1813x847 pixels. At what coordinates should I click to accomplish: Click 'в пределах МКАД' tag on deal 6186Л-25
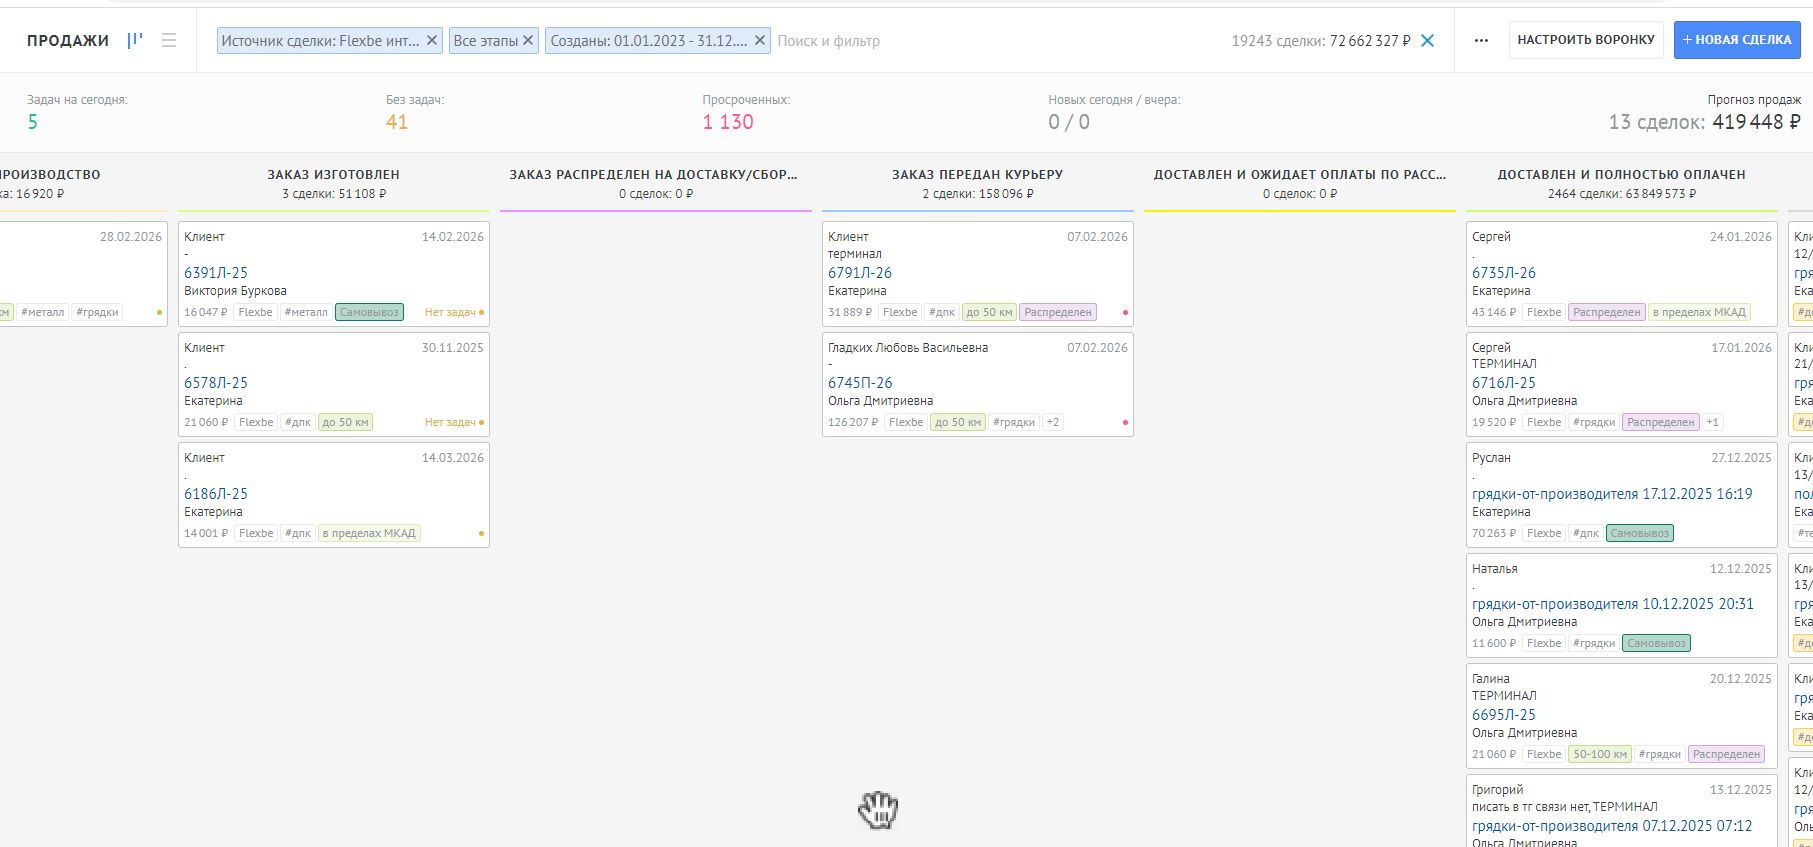tap(369, 533)
